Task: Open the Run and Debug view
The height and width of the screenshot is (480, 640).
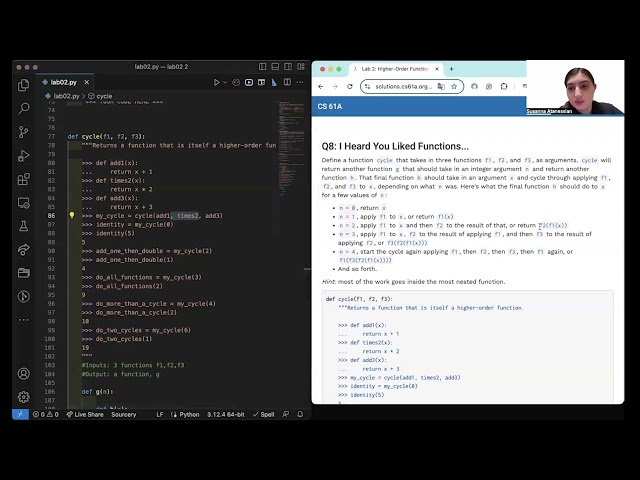Action: (24, 156)
